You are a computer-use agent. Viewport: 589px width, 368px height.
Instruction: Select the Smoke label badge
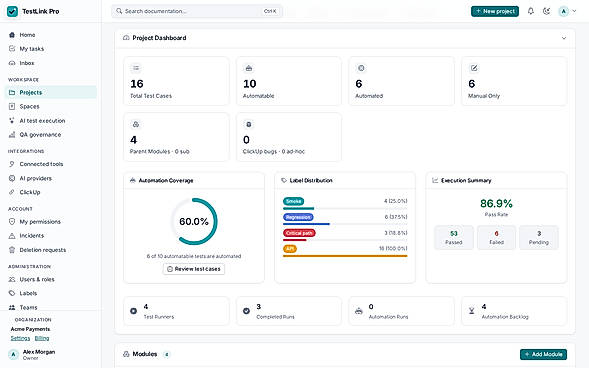point(293,201)
